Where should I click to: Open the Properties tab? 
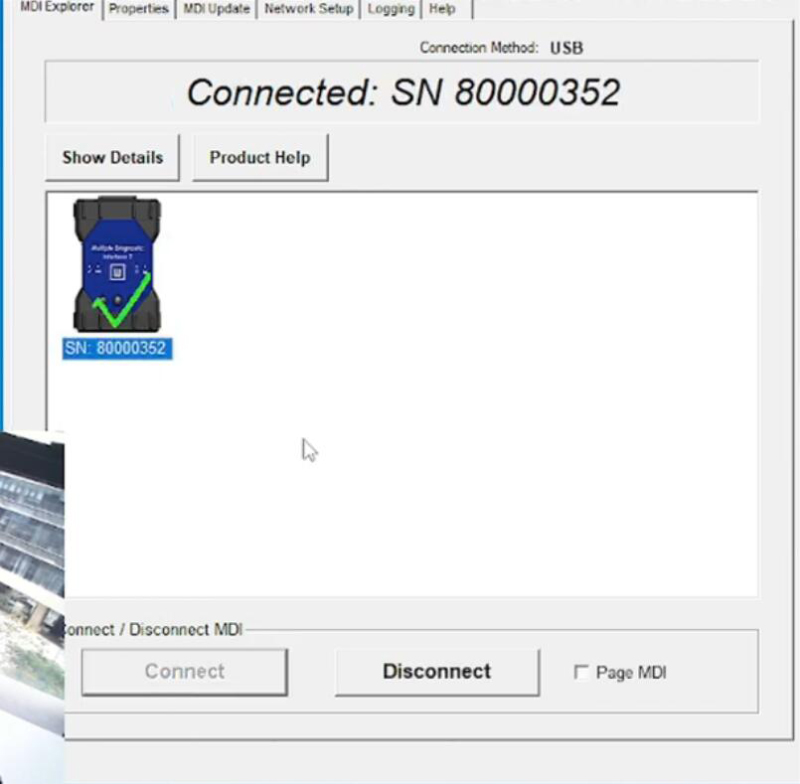pos(139,9)
